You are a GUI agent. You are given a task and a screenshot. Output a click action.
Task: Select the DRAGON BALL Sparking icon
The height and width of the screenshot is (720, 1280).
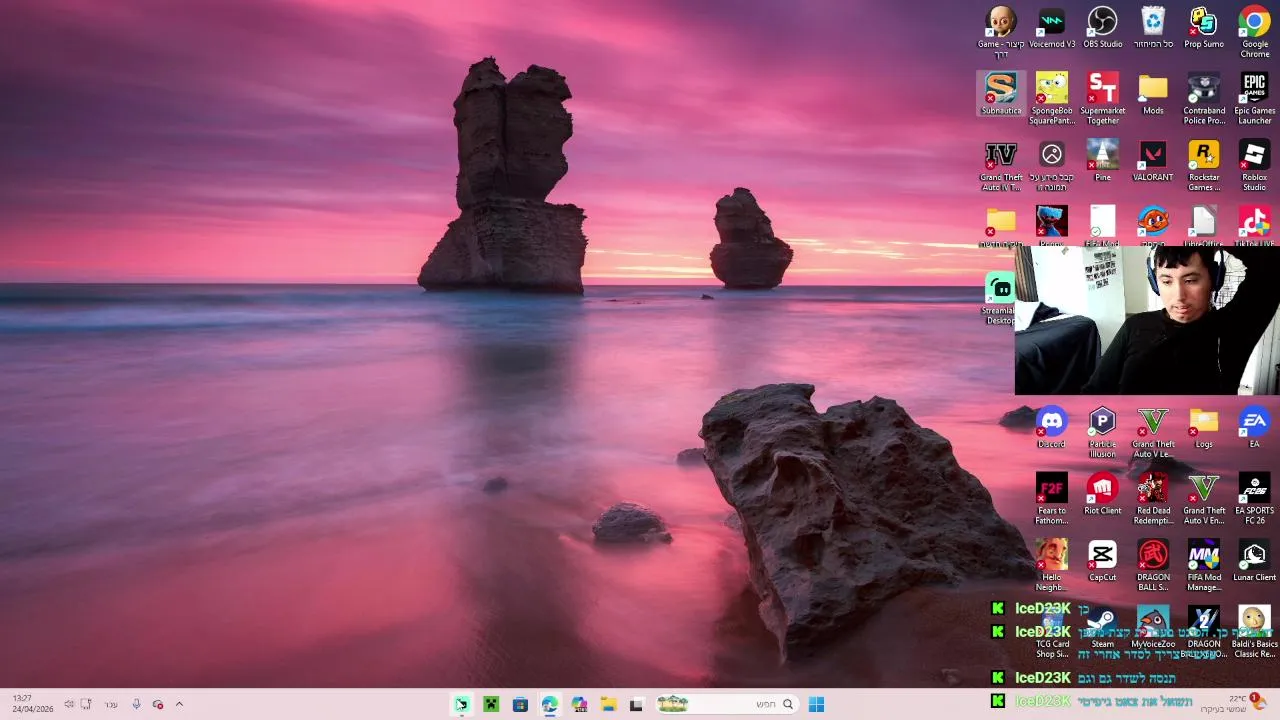1153,565
